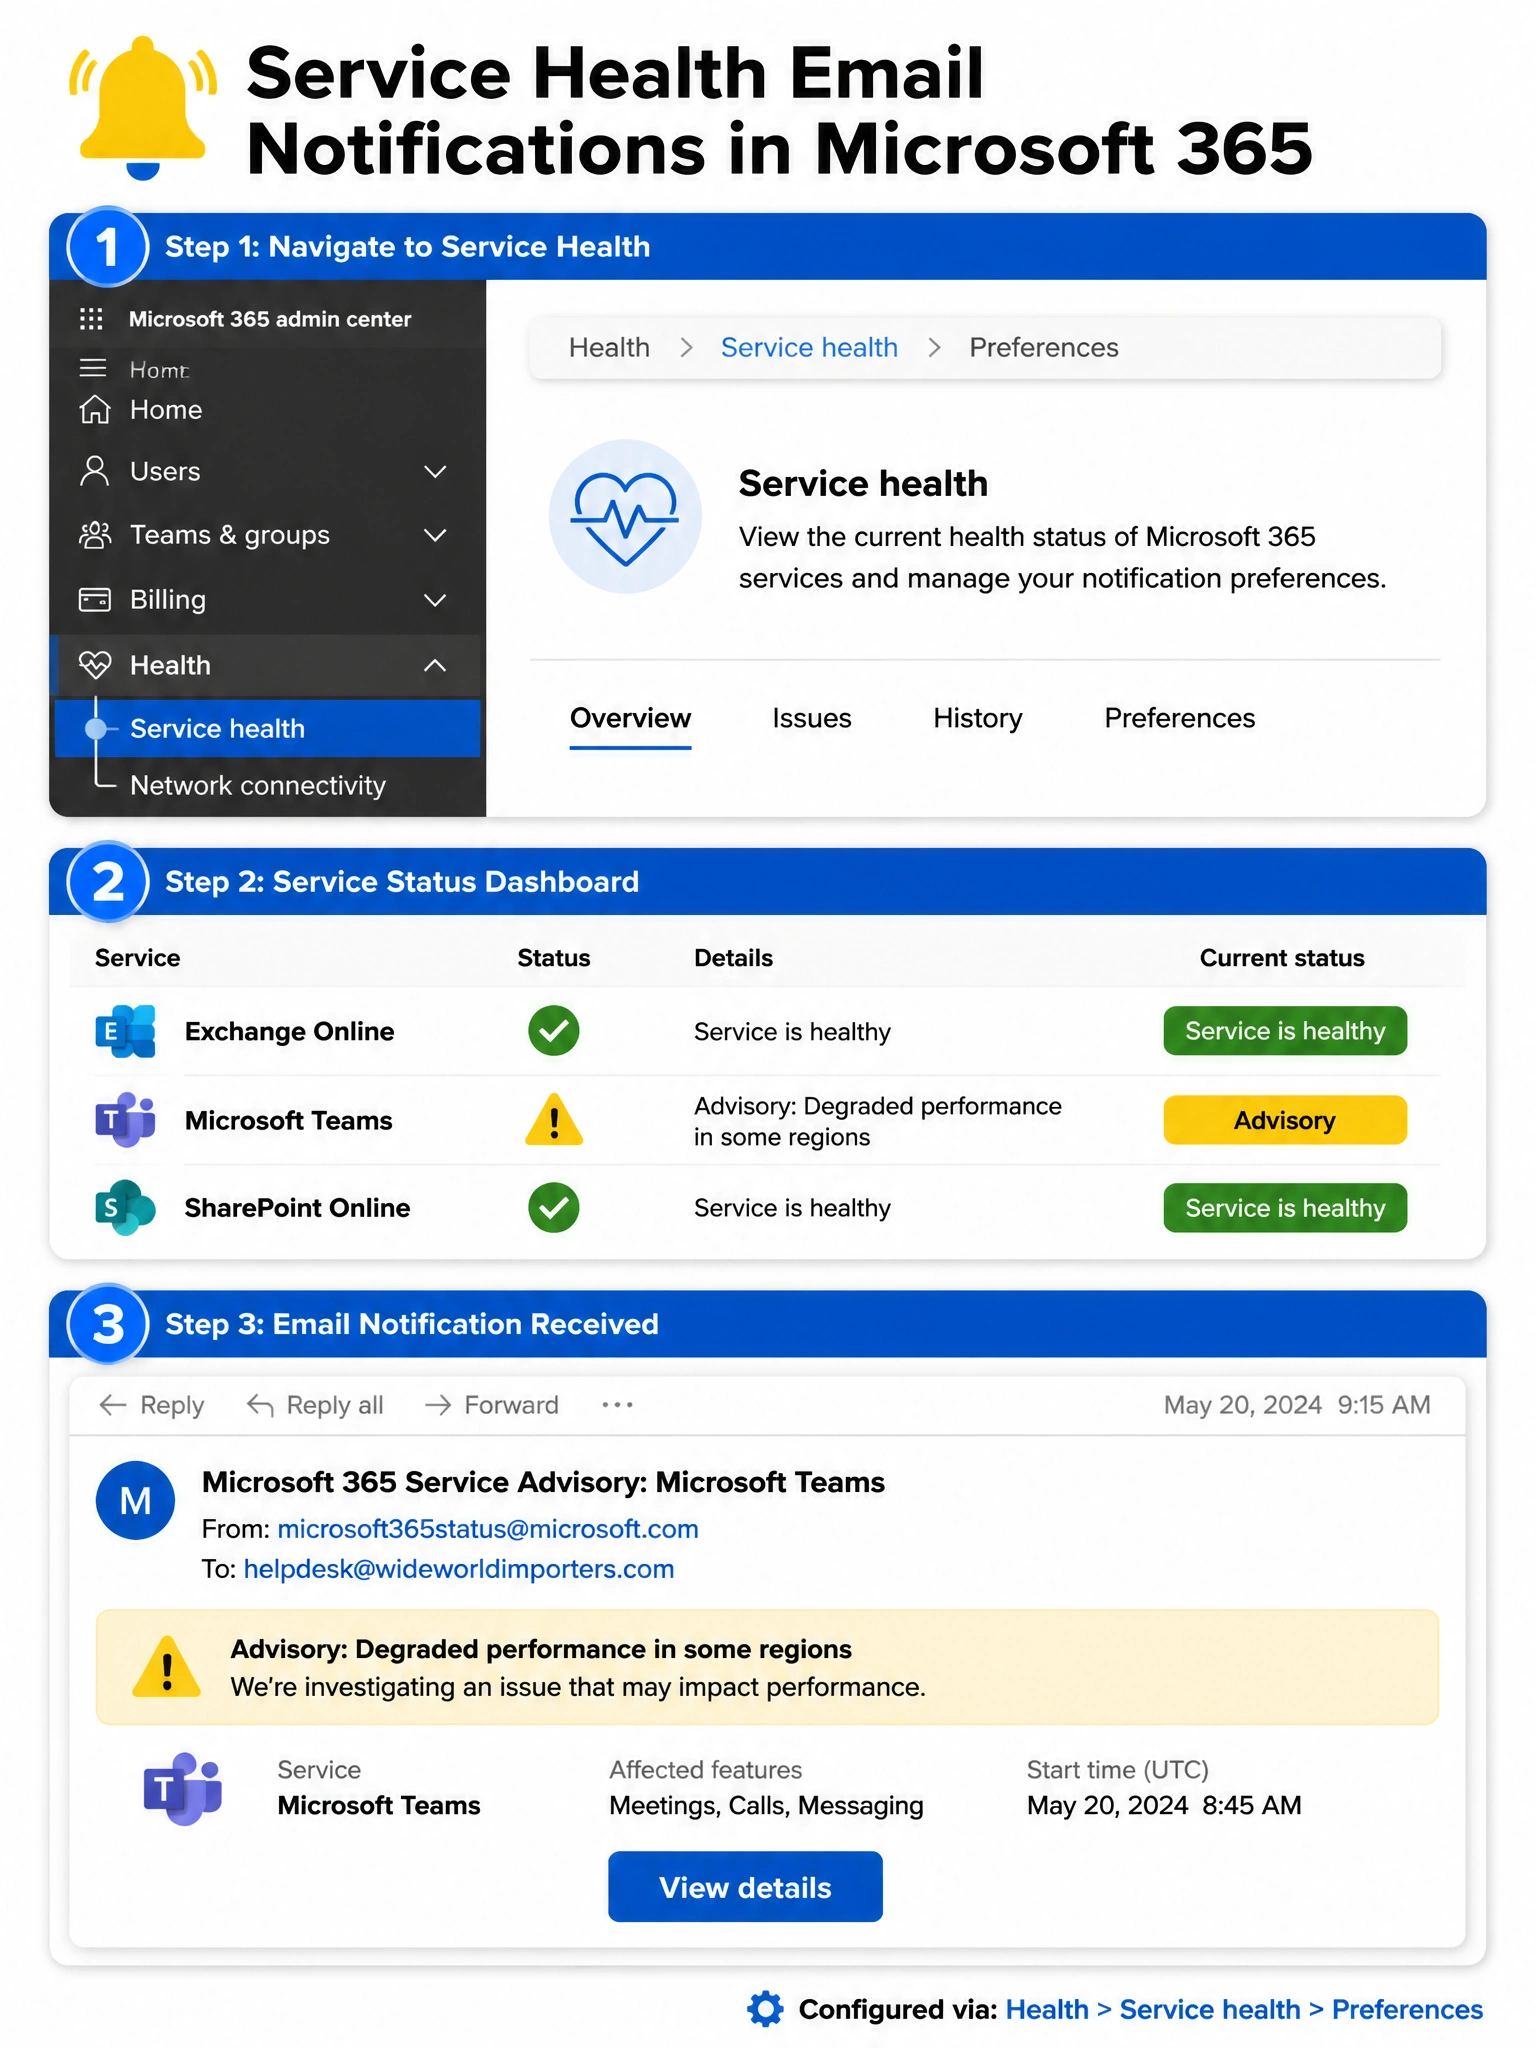Image resolution: width=1536 pixels, height=2048 pixels.
Task: Switch to the History tab
Action: point(977,718)
